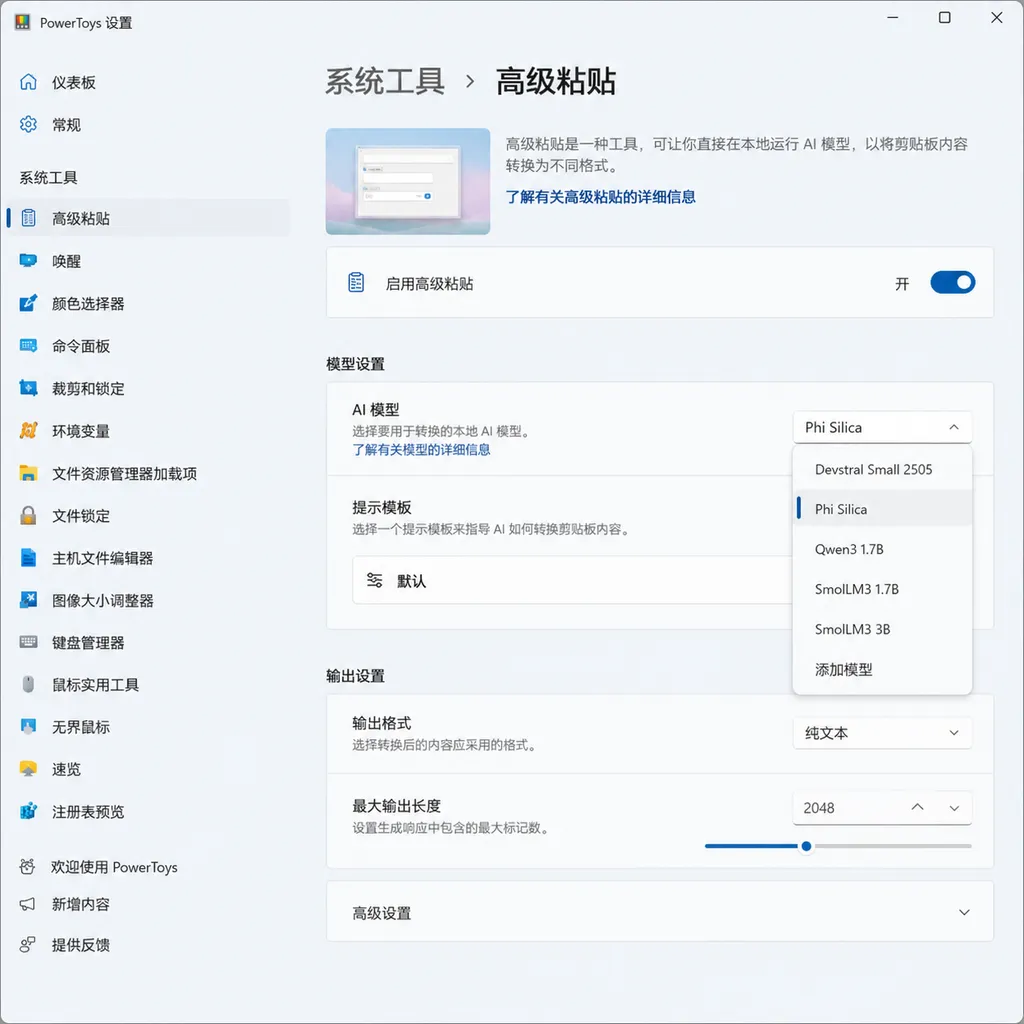
Task: Click the 默认 prompt template card
Action: (x=571, y=580)
